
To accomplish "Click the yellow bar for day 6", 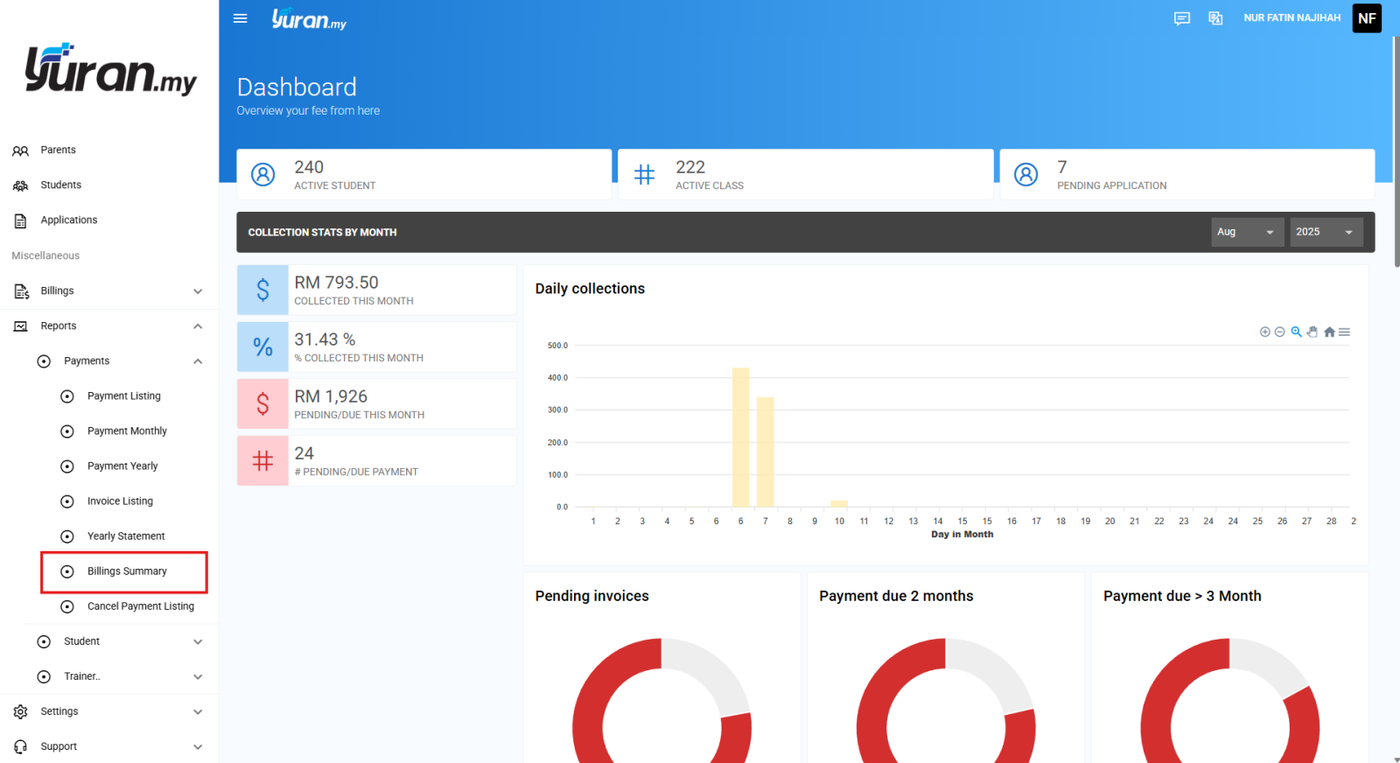I will pos(741,438).
